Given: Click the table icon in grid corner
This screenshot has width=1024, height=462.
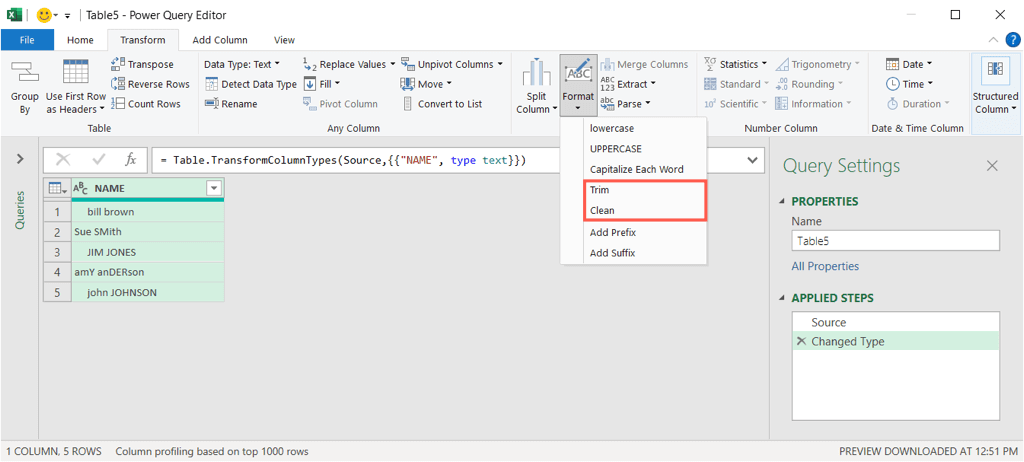Looking at the screenshot, I should point(58,188).
